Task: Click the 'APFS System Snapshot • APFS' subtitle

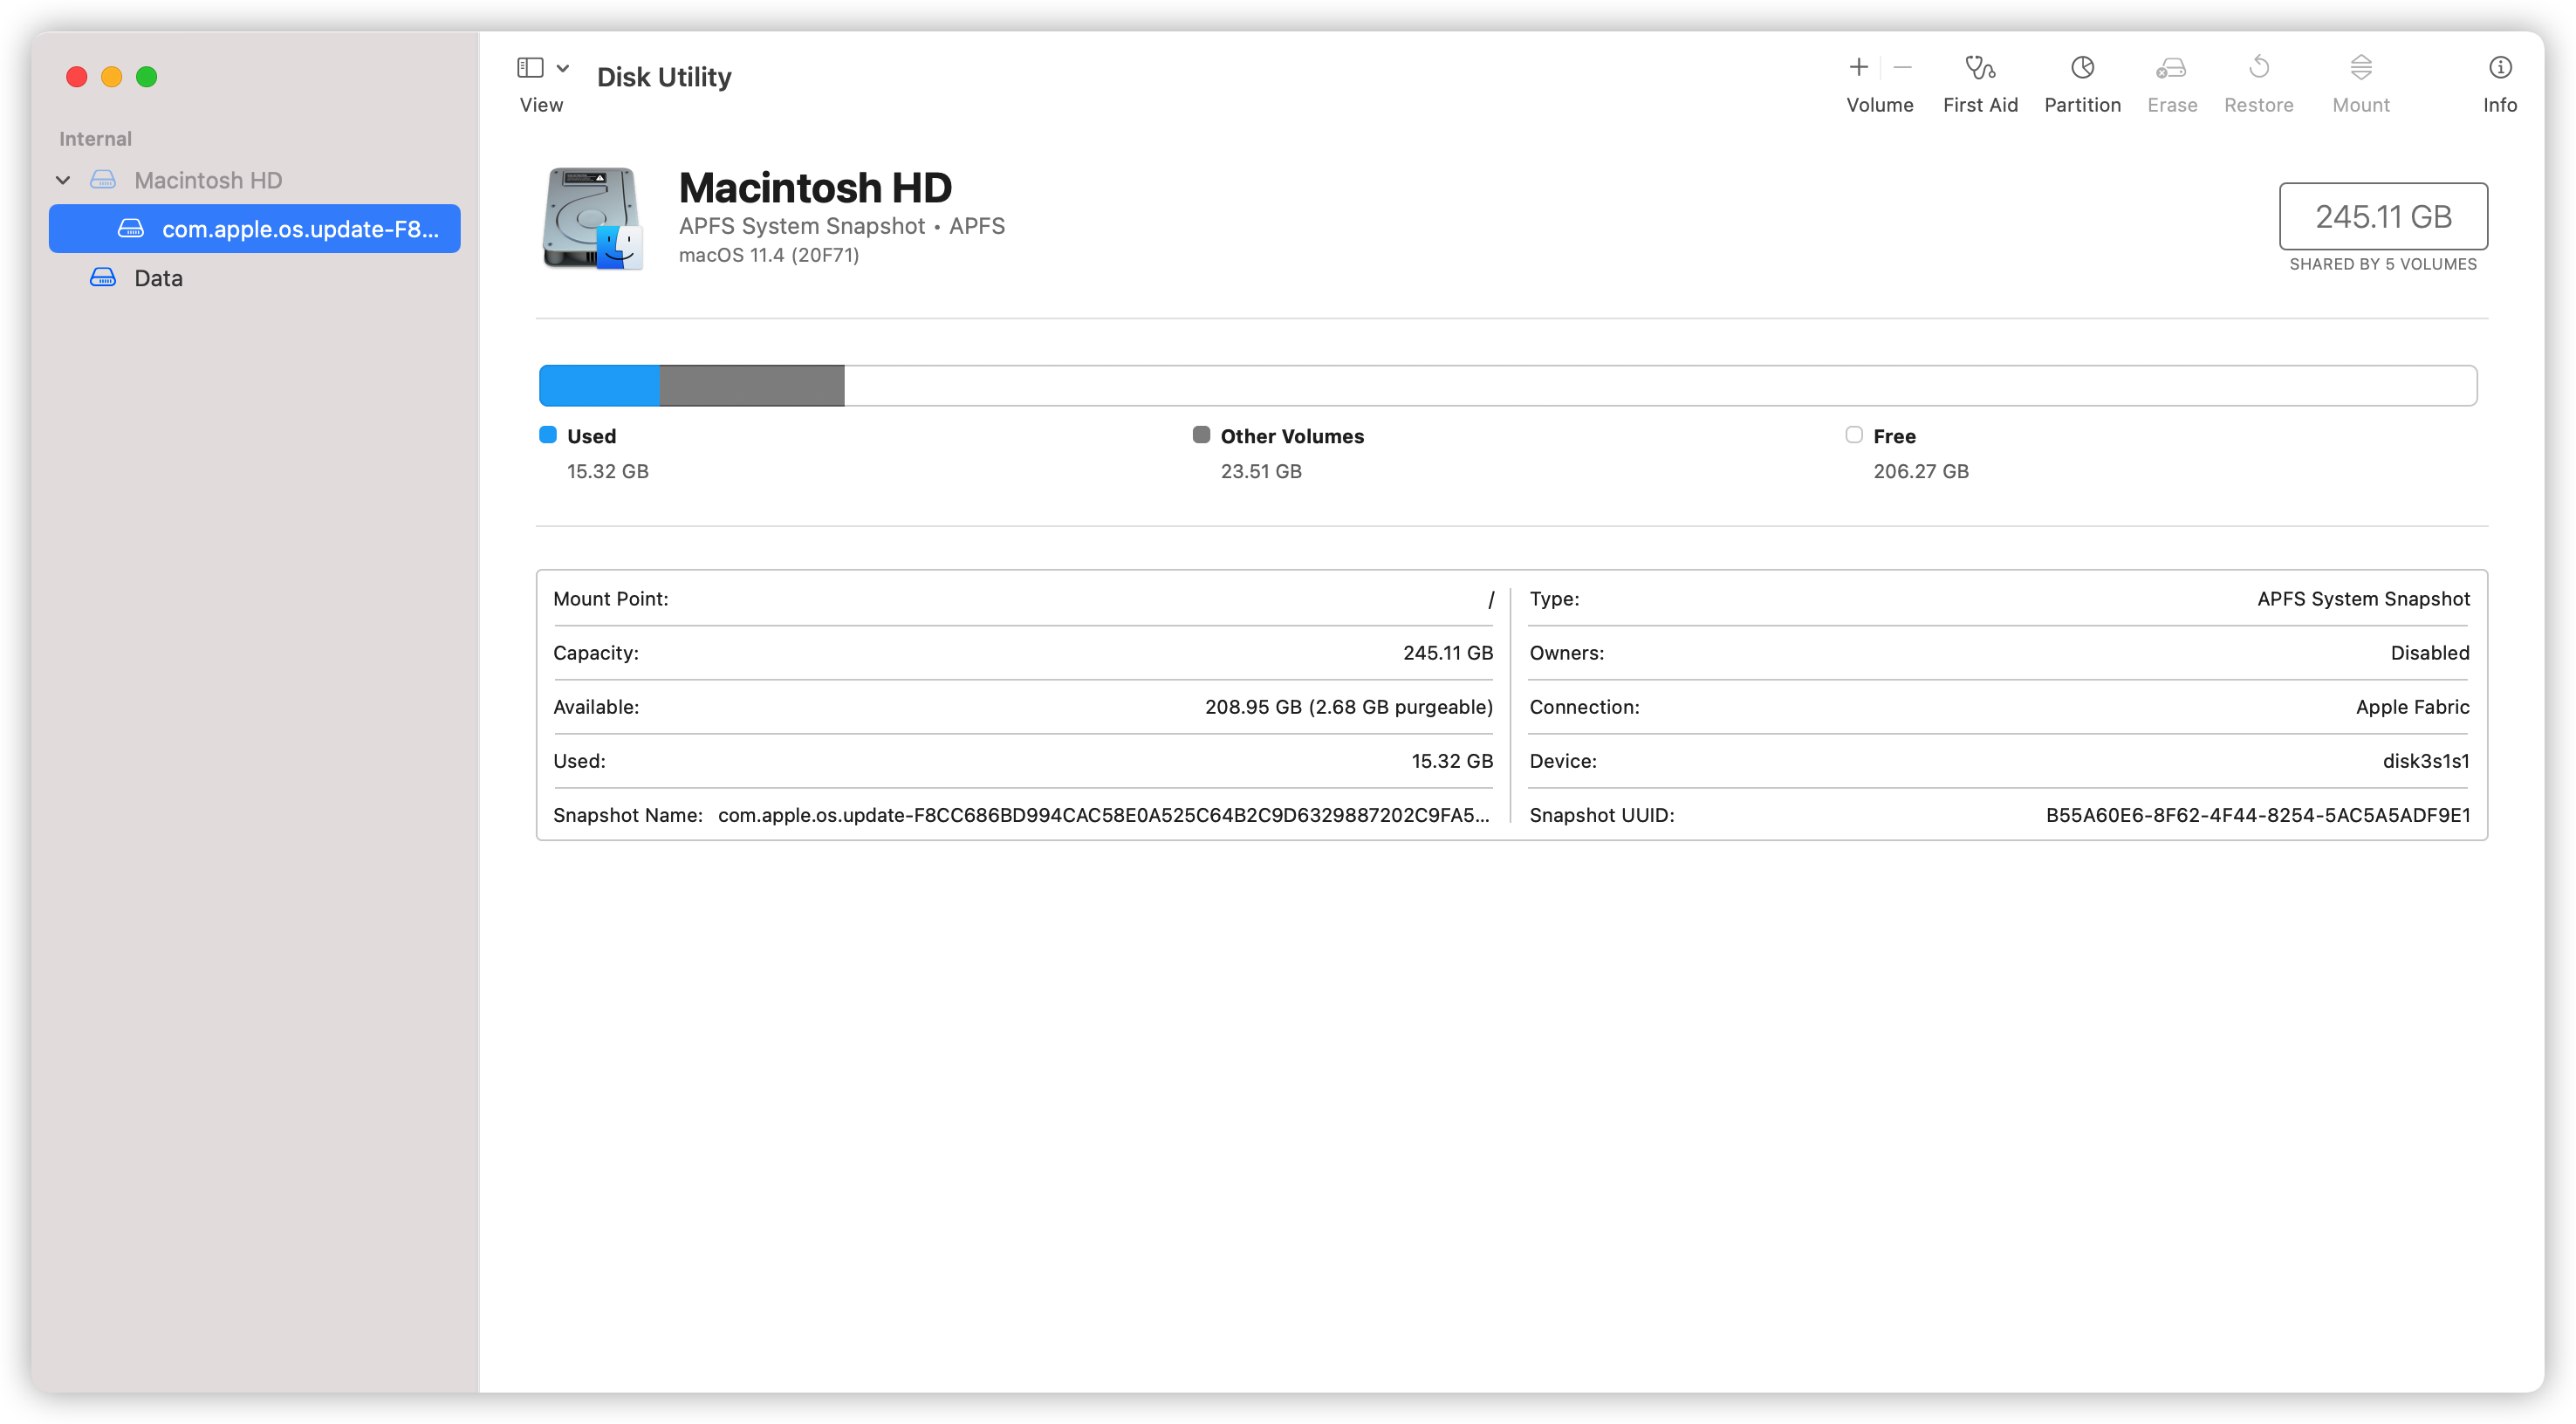Action: point(841,226)
